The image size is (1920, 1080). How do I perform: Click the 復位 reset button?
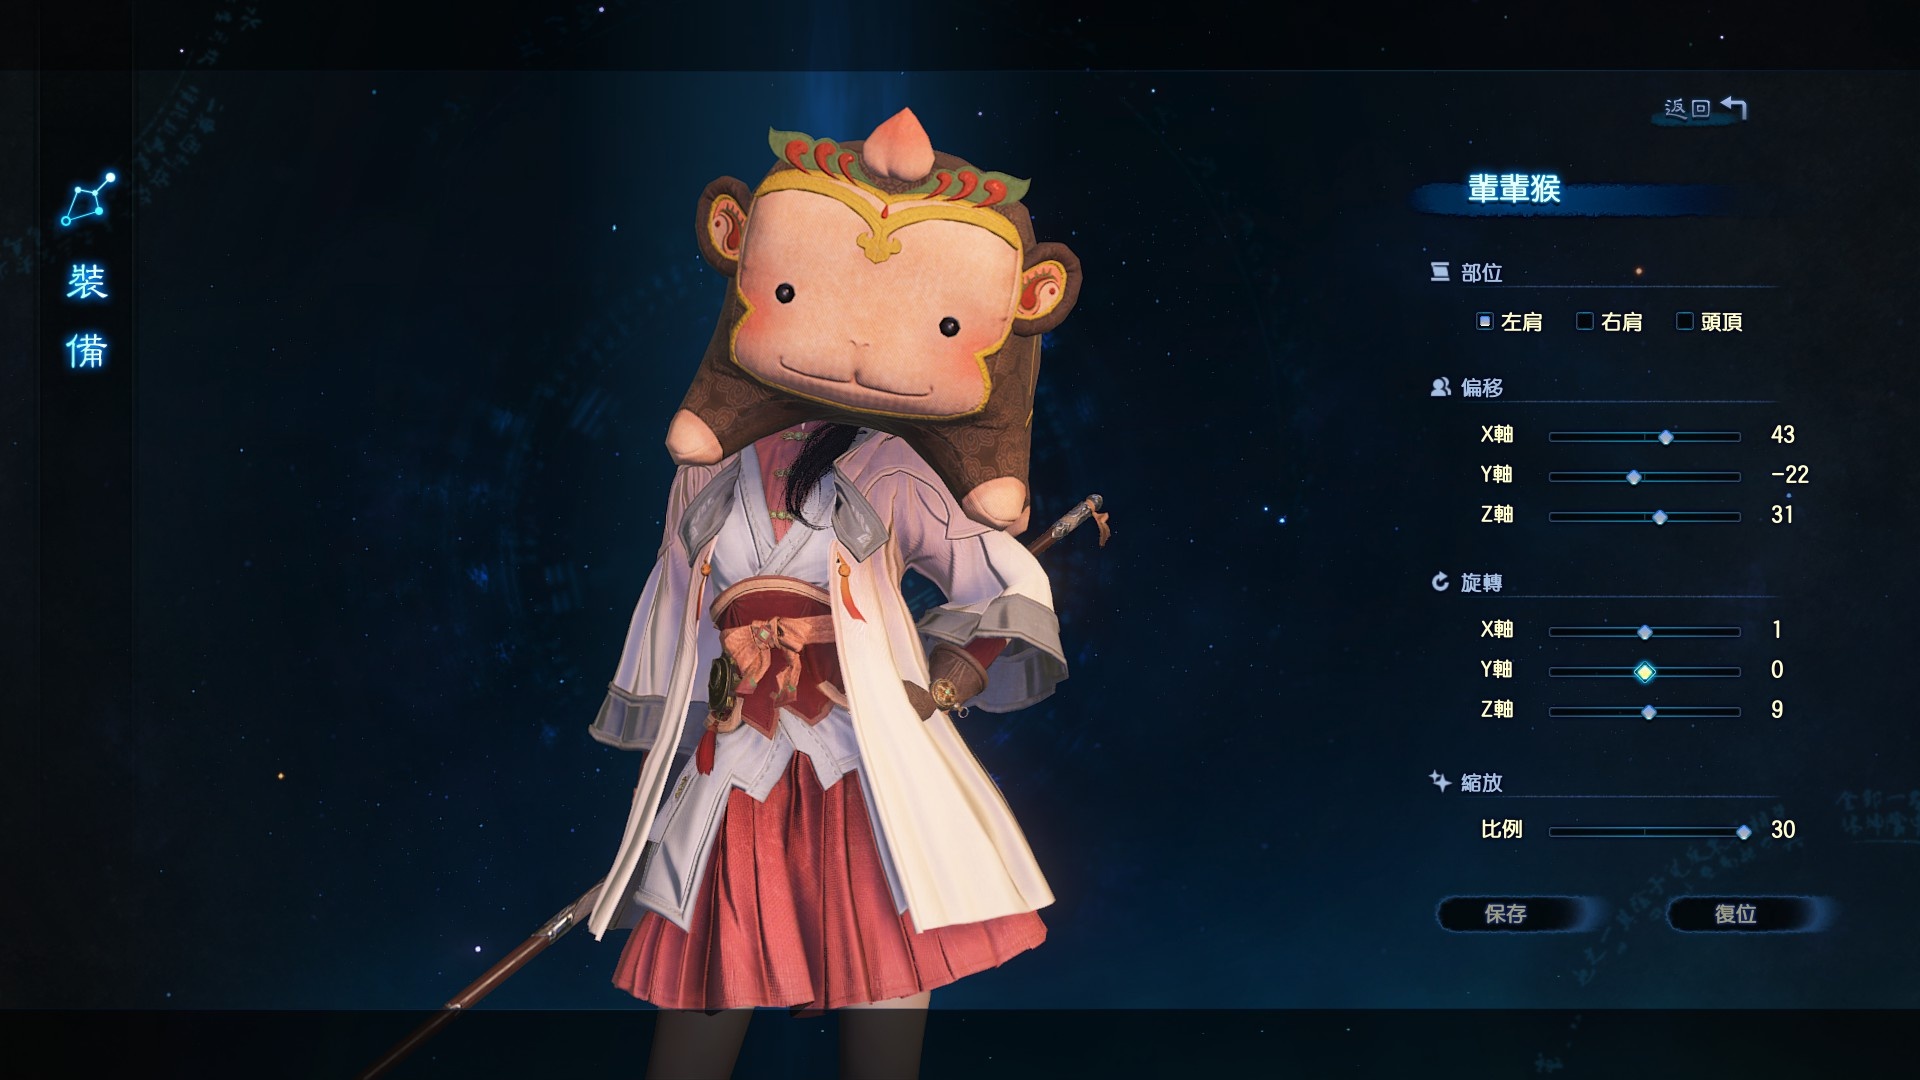coord(1735,914)
